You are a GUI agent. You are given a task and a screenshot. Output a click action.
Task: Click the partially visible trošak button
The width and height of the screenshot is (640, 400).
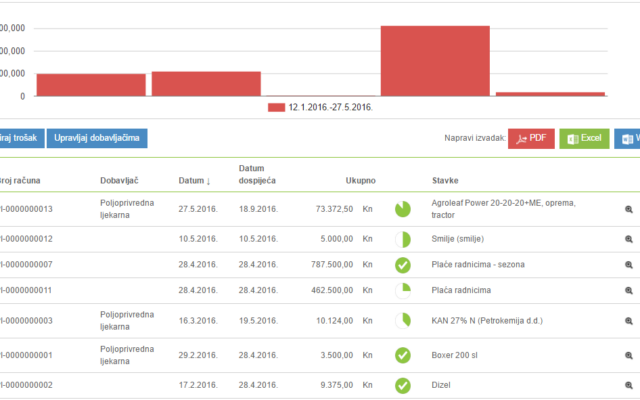[22, 138]
